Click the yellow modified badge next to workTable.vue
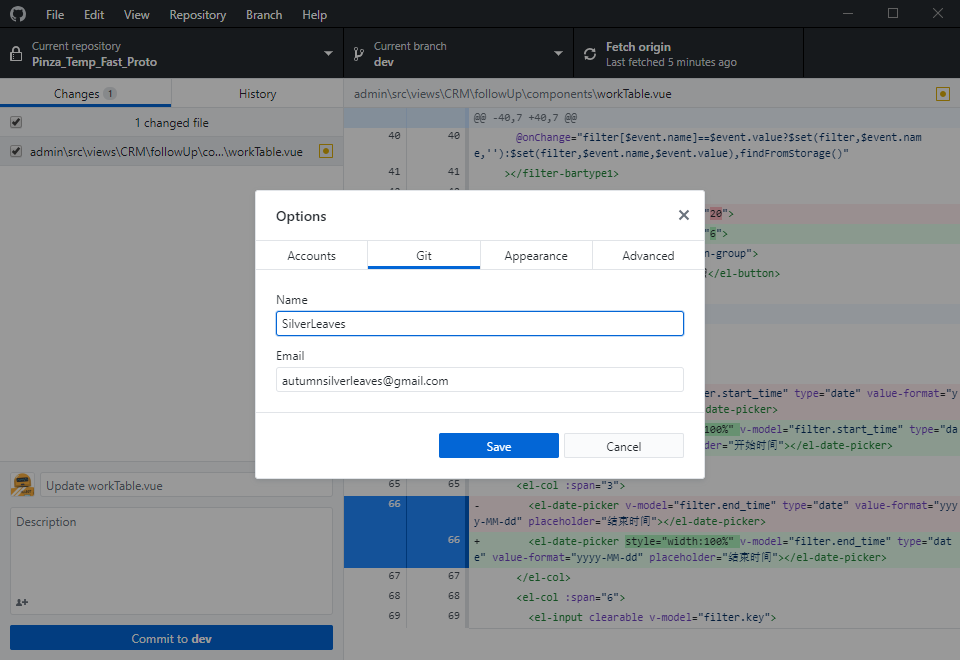This screenshot has height=660, width=960. click(x=325, y=150)
